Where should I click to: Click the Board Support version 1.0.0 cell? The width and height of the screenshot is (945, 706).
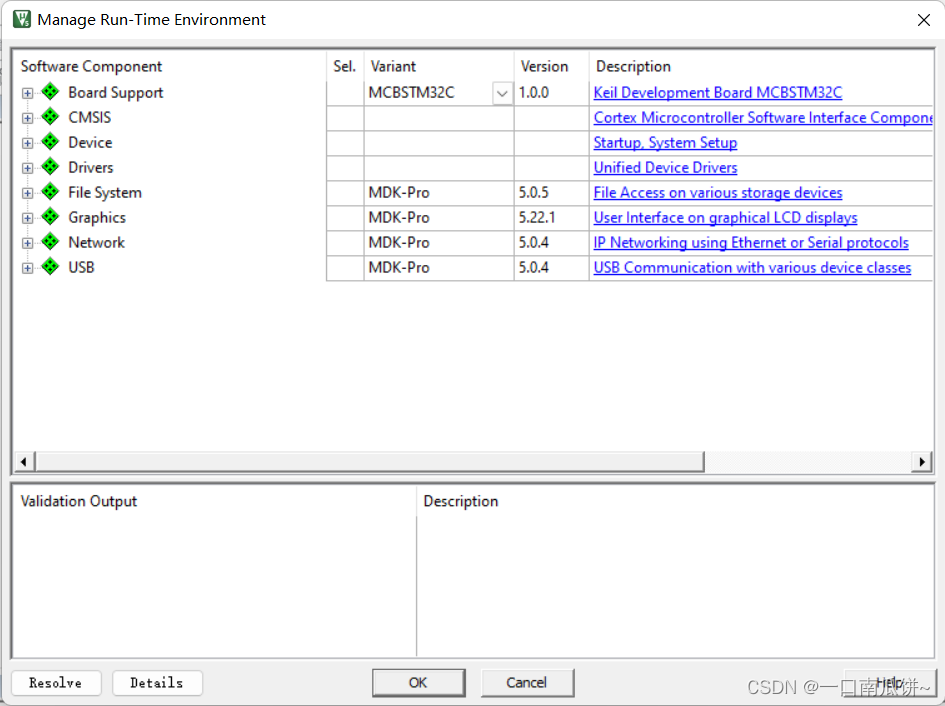(x=551, y=93)
